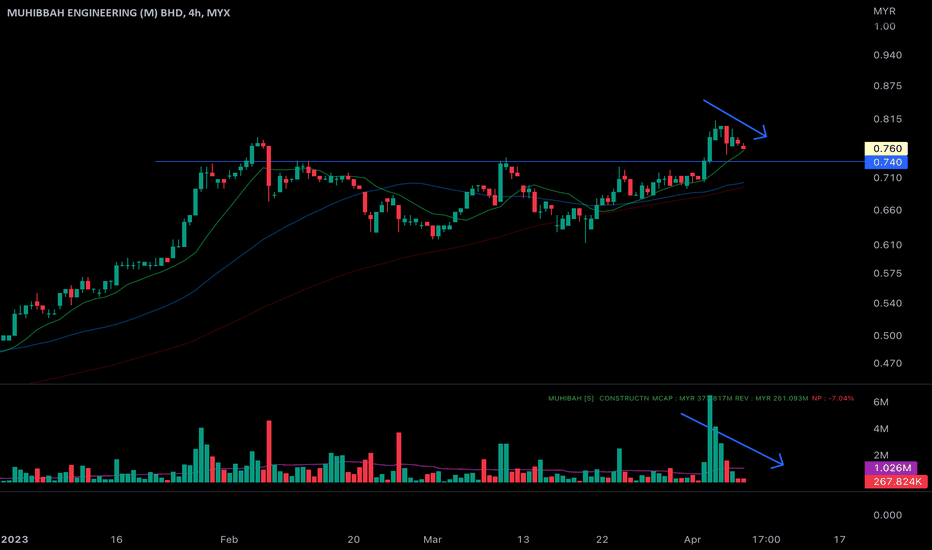Click the 0.470 price axis label
The image size is (932, 550).
887,363
